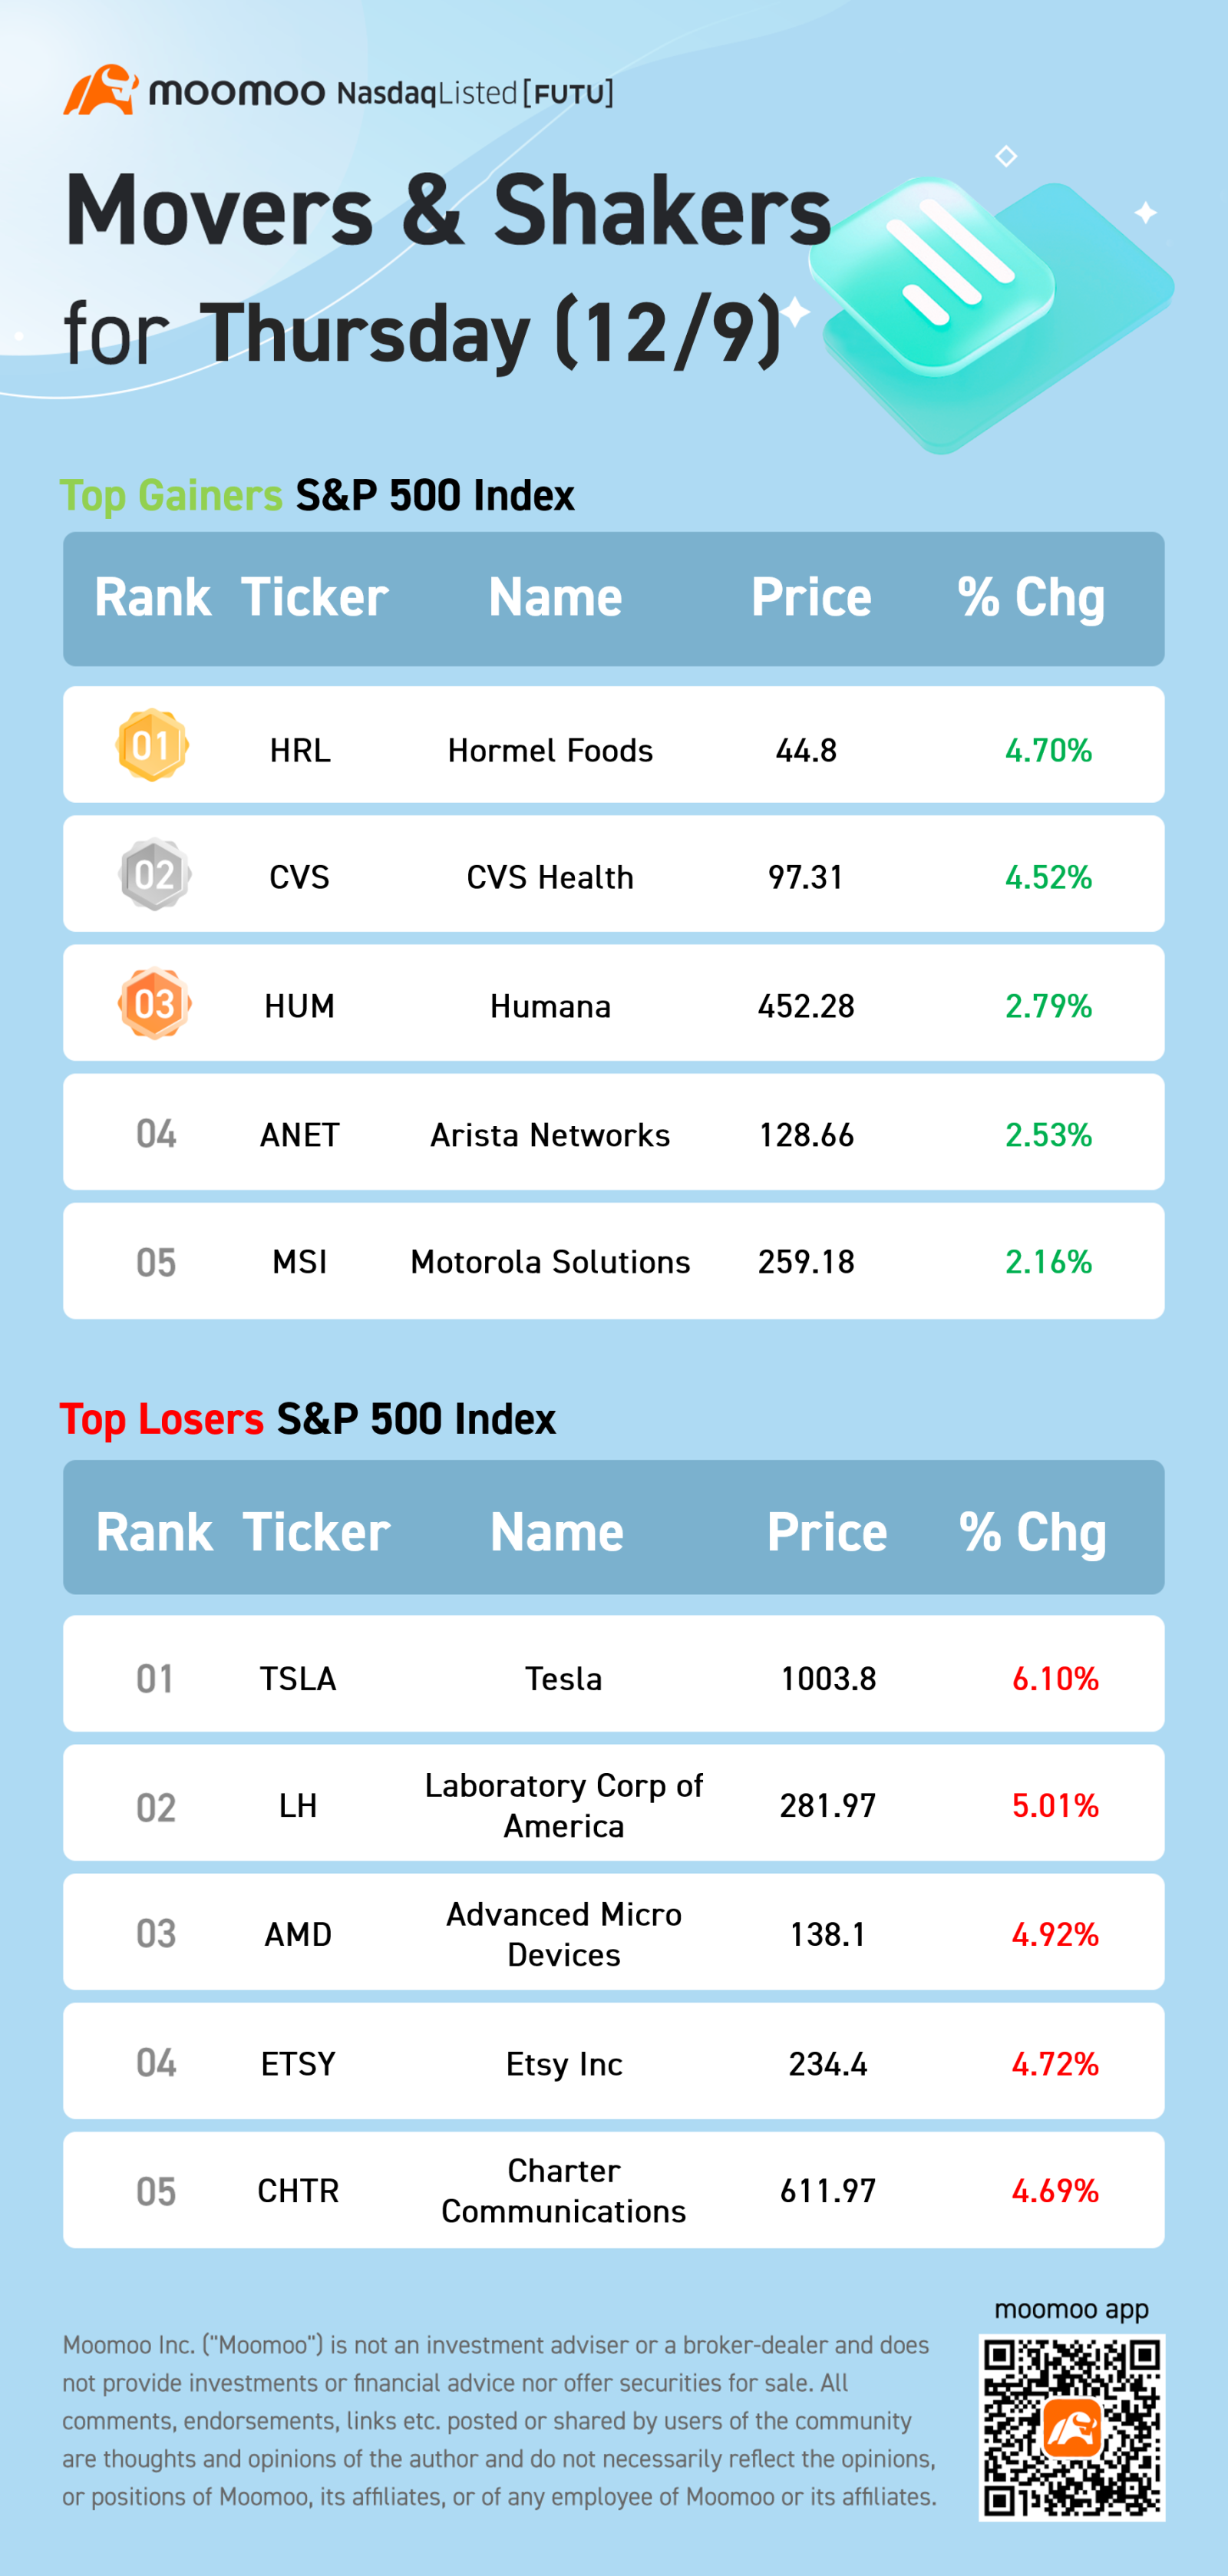Select the bronze 03 rank badge
Screen dimensions: 1228x2576
tap(154, 1004)
